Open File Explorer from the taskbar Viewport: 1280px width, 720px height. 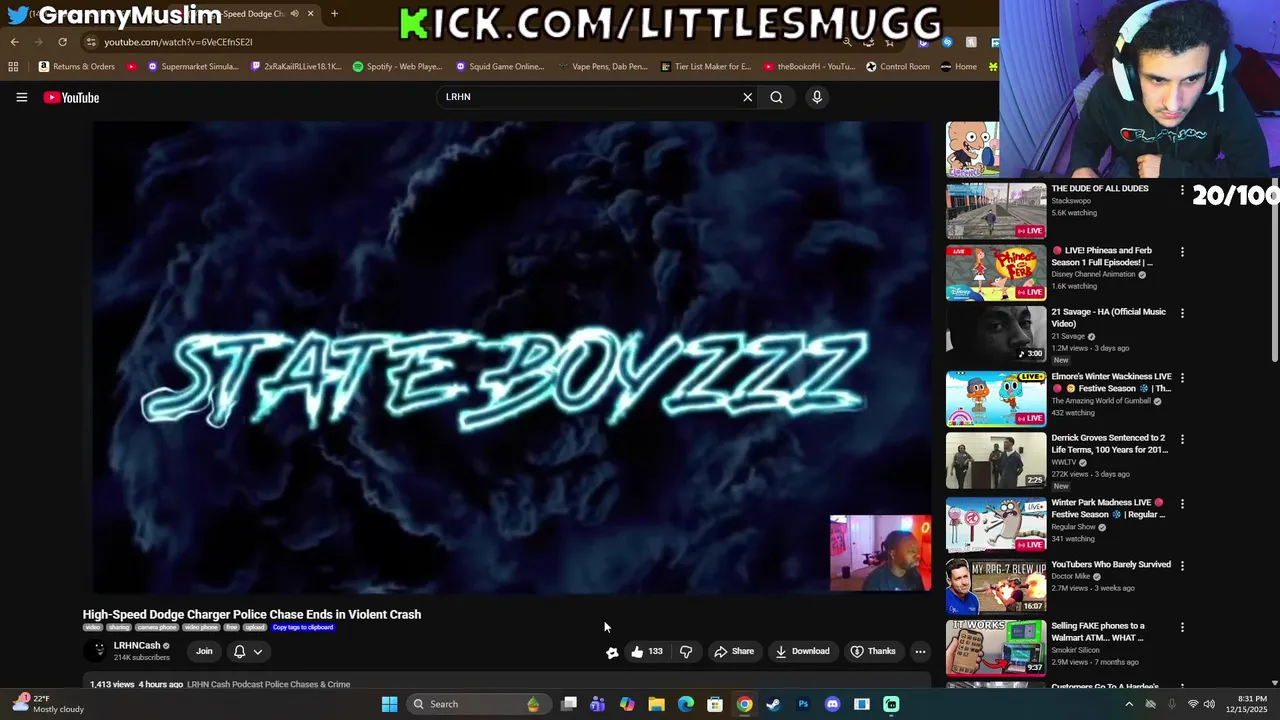(656, 704)
